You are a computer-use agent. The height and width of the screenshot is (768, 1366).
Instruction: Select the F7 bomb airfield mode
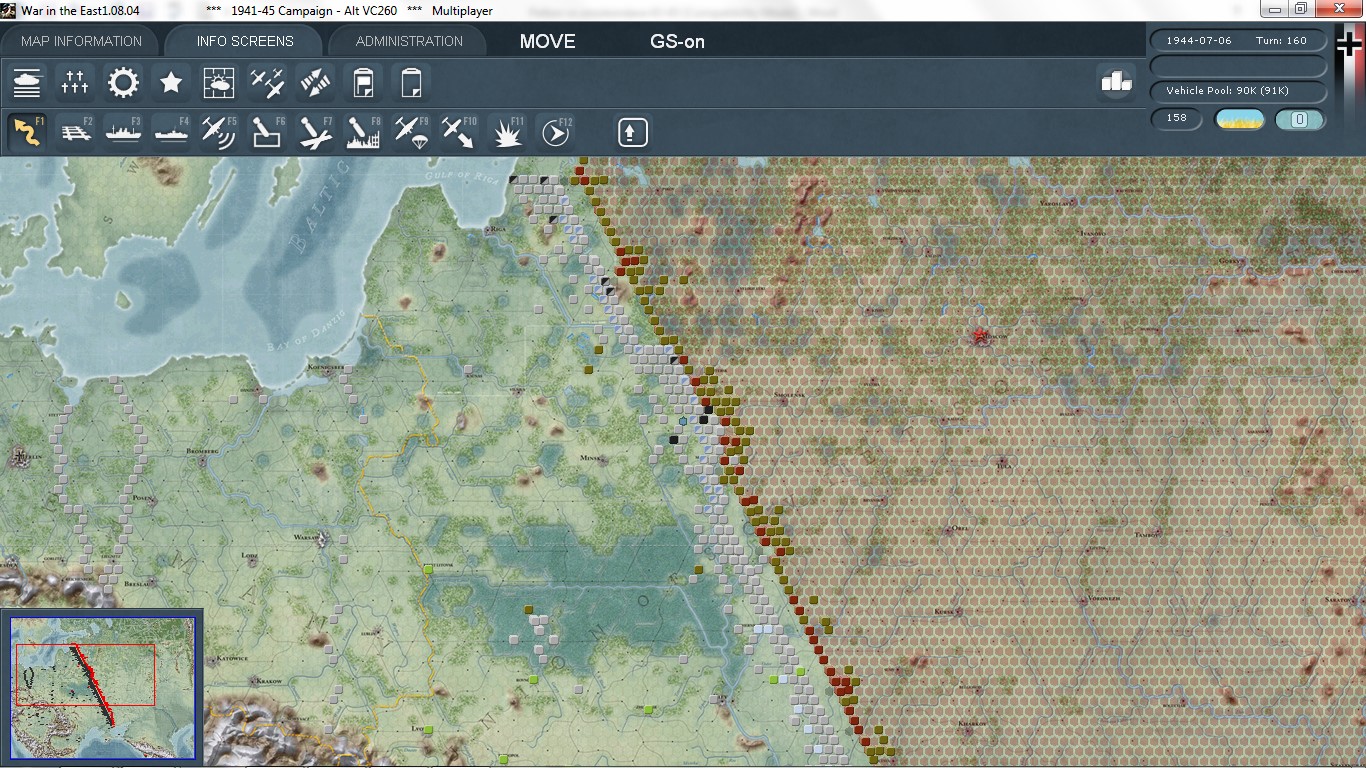pyautogui.click(x=315, y=132)
